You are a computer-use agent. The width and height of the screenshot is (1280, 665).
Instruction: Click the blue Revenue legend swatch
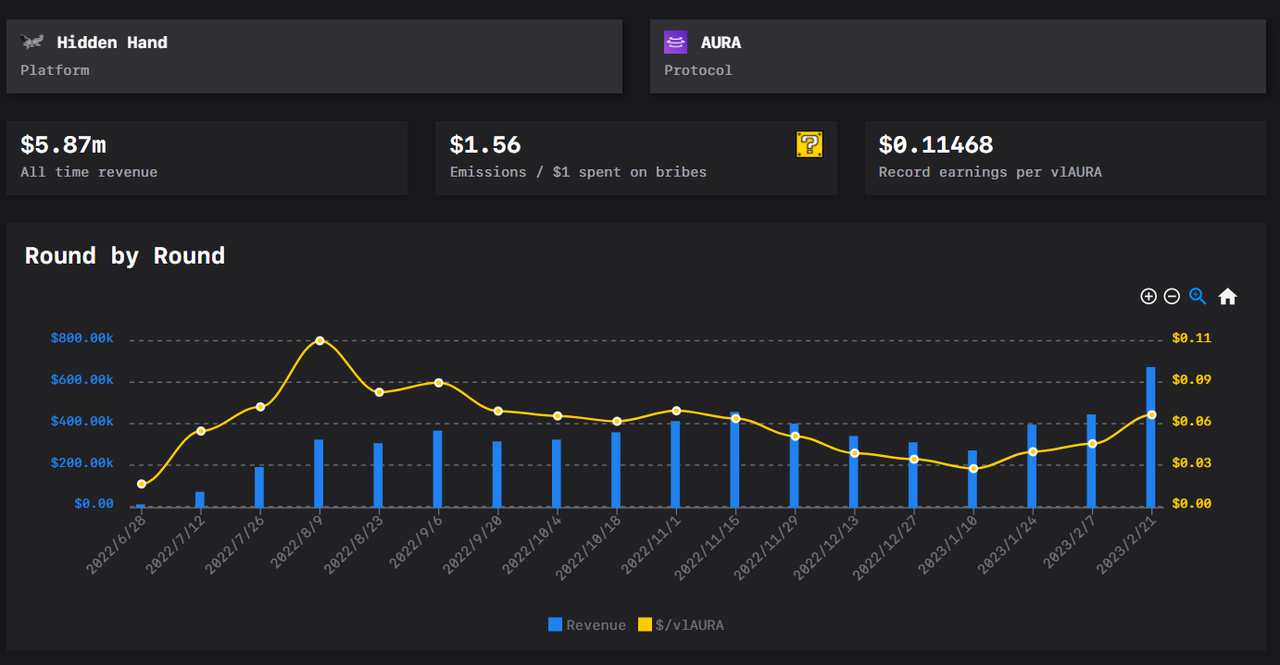pos(555,625)
